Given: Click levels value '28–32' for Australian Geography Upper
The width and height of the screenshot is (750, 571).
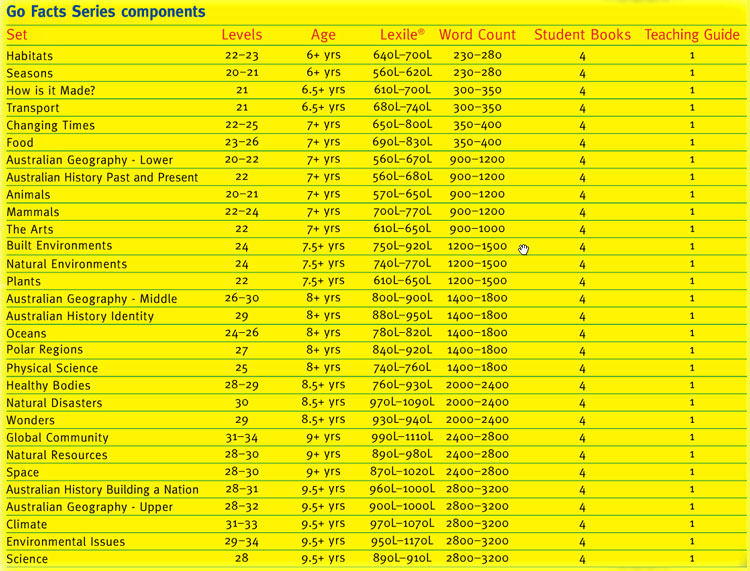Looking at the screenshot, I should click(x=242, y=506).
